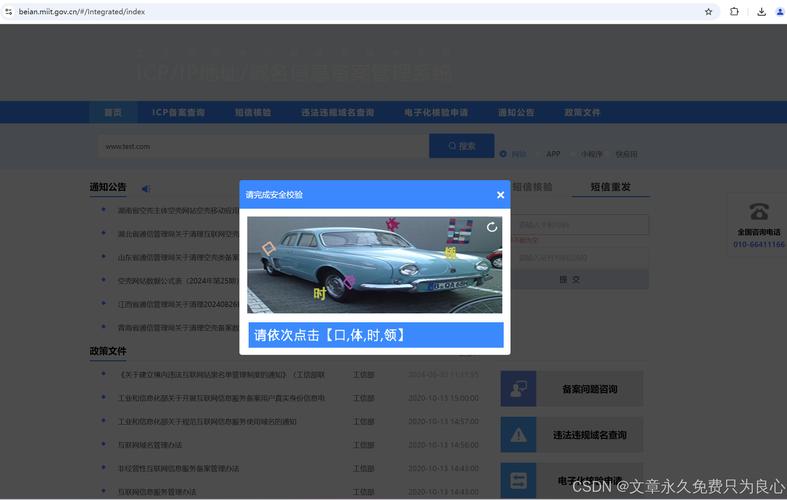
Task: View site information icon in address bar
Action: pyautogui.click(x=9, y=12)
